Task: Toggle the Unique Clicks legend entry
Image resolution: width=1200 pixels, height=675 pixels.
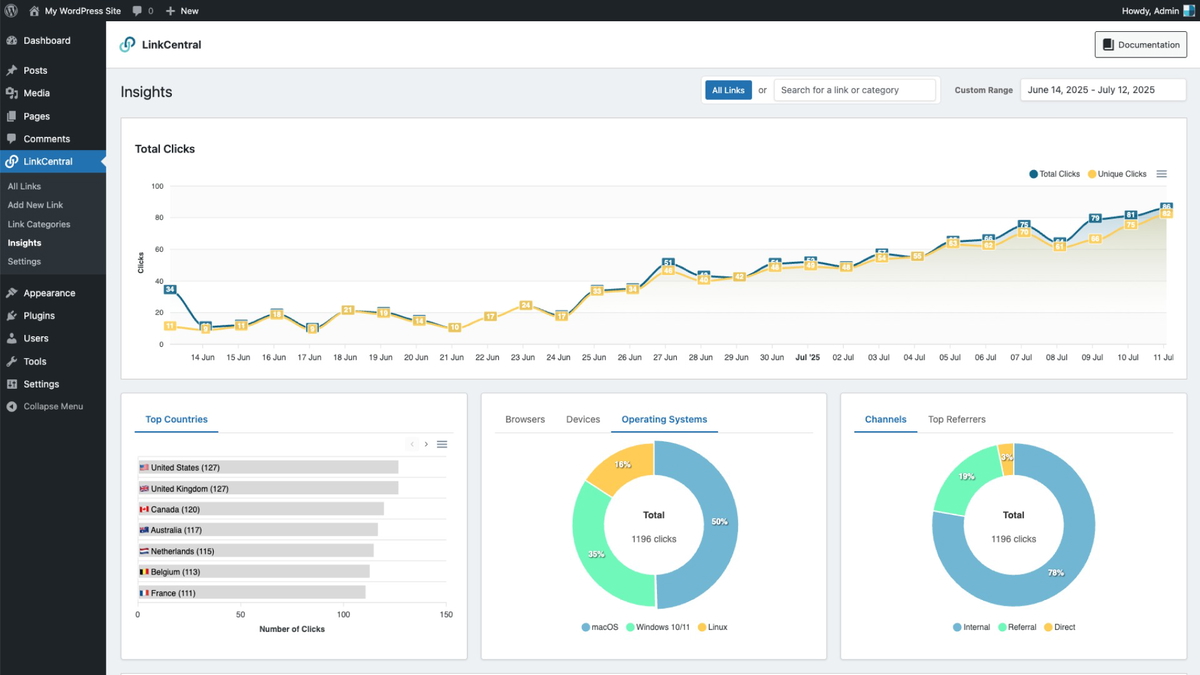Action: [x=1117, y=173]
